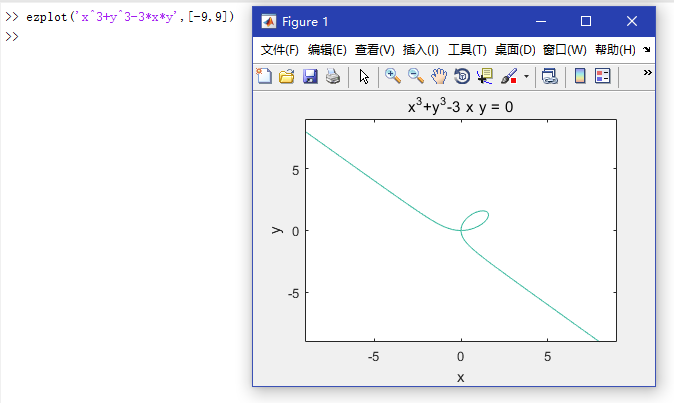Open the 查看(V) menu
Image resolution: width=674 pixels, height=403 pixels.
pos(374,50)
